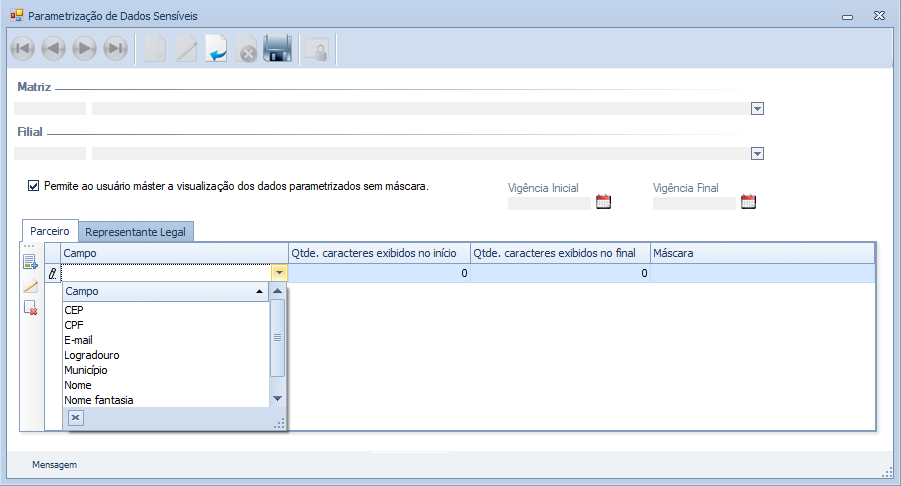
Task: Go to the previous record
Action: 54,48
